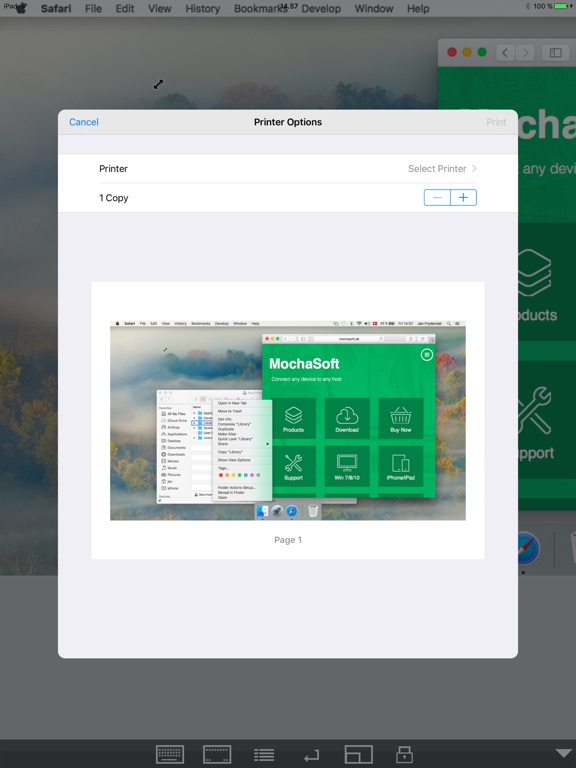This screenshot has height=768, width=576.
Task: Open the Window menu
Action: tap(374, 8)
